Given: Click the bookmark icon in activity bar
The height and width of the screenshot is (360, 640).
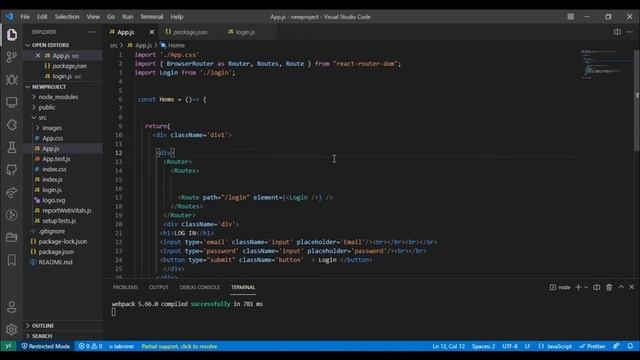Looking at the screenshot, I should coord(11,260).
